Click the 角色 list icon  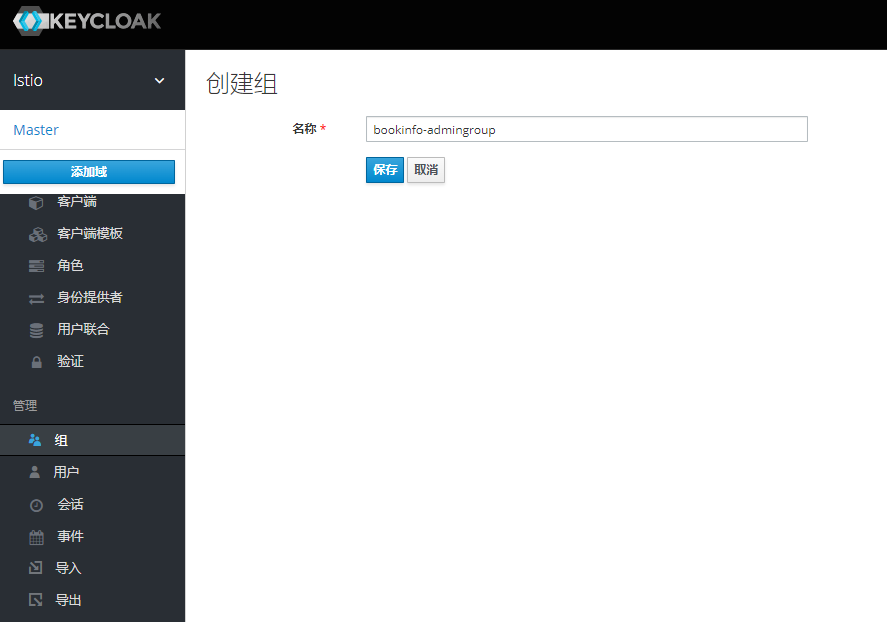[36, 266]
